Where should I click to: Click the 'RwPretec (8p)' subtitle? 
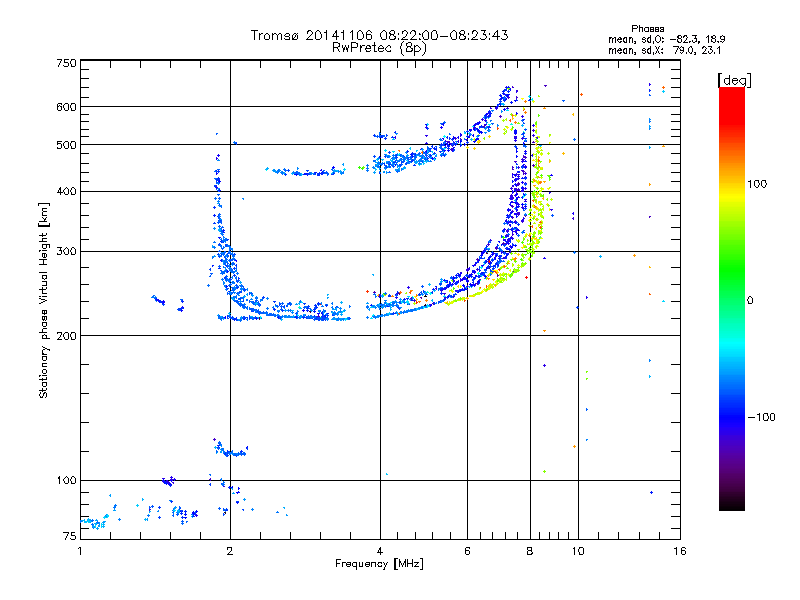click(x=379, y=48)
